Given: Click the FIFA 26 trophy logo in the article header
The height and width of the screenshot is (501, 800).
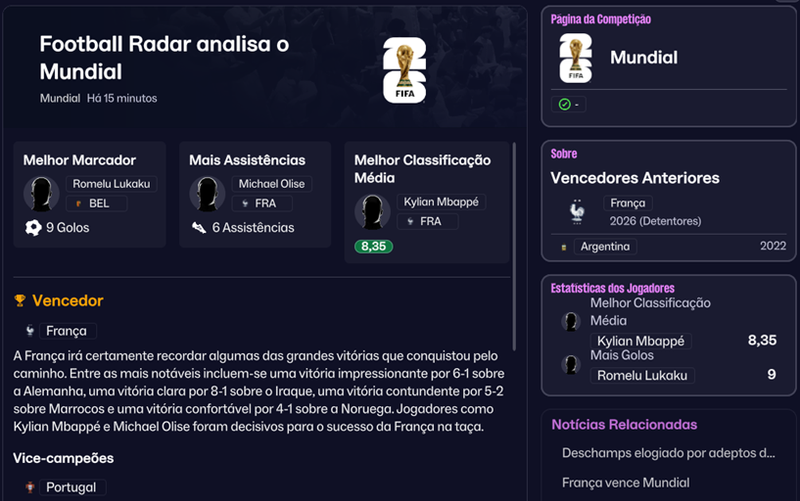Looking at the screenshot, I should tap(405, 70).
